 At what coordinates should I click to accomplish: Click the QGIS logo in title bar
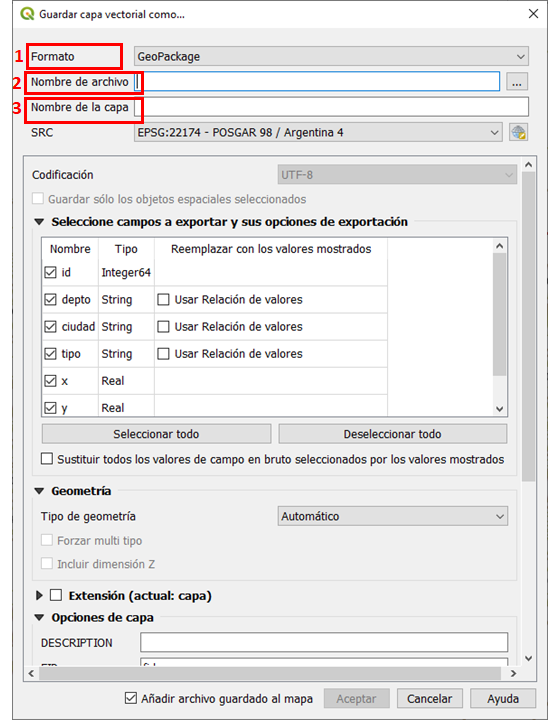coord(27,14)
